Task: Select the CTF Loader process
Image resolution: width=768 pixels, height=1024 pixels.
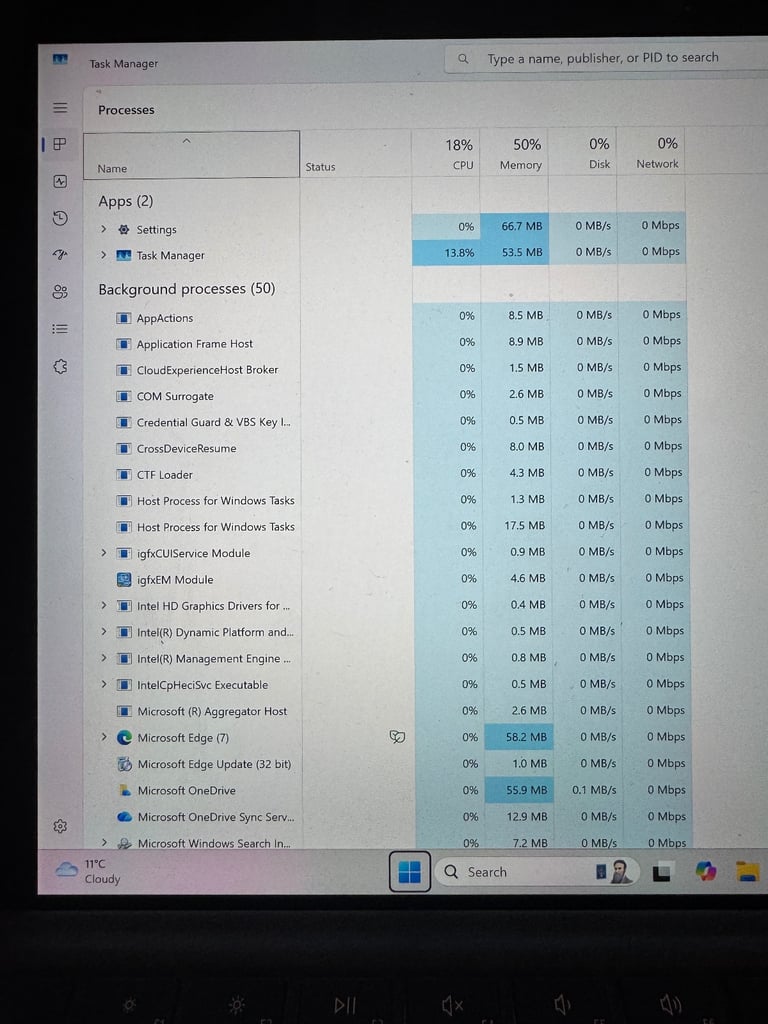Action: pos(388,474)
